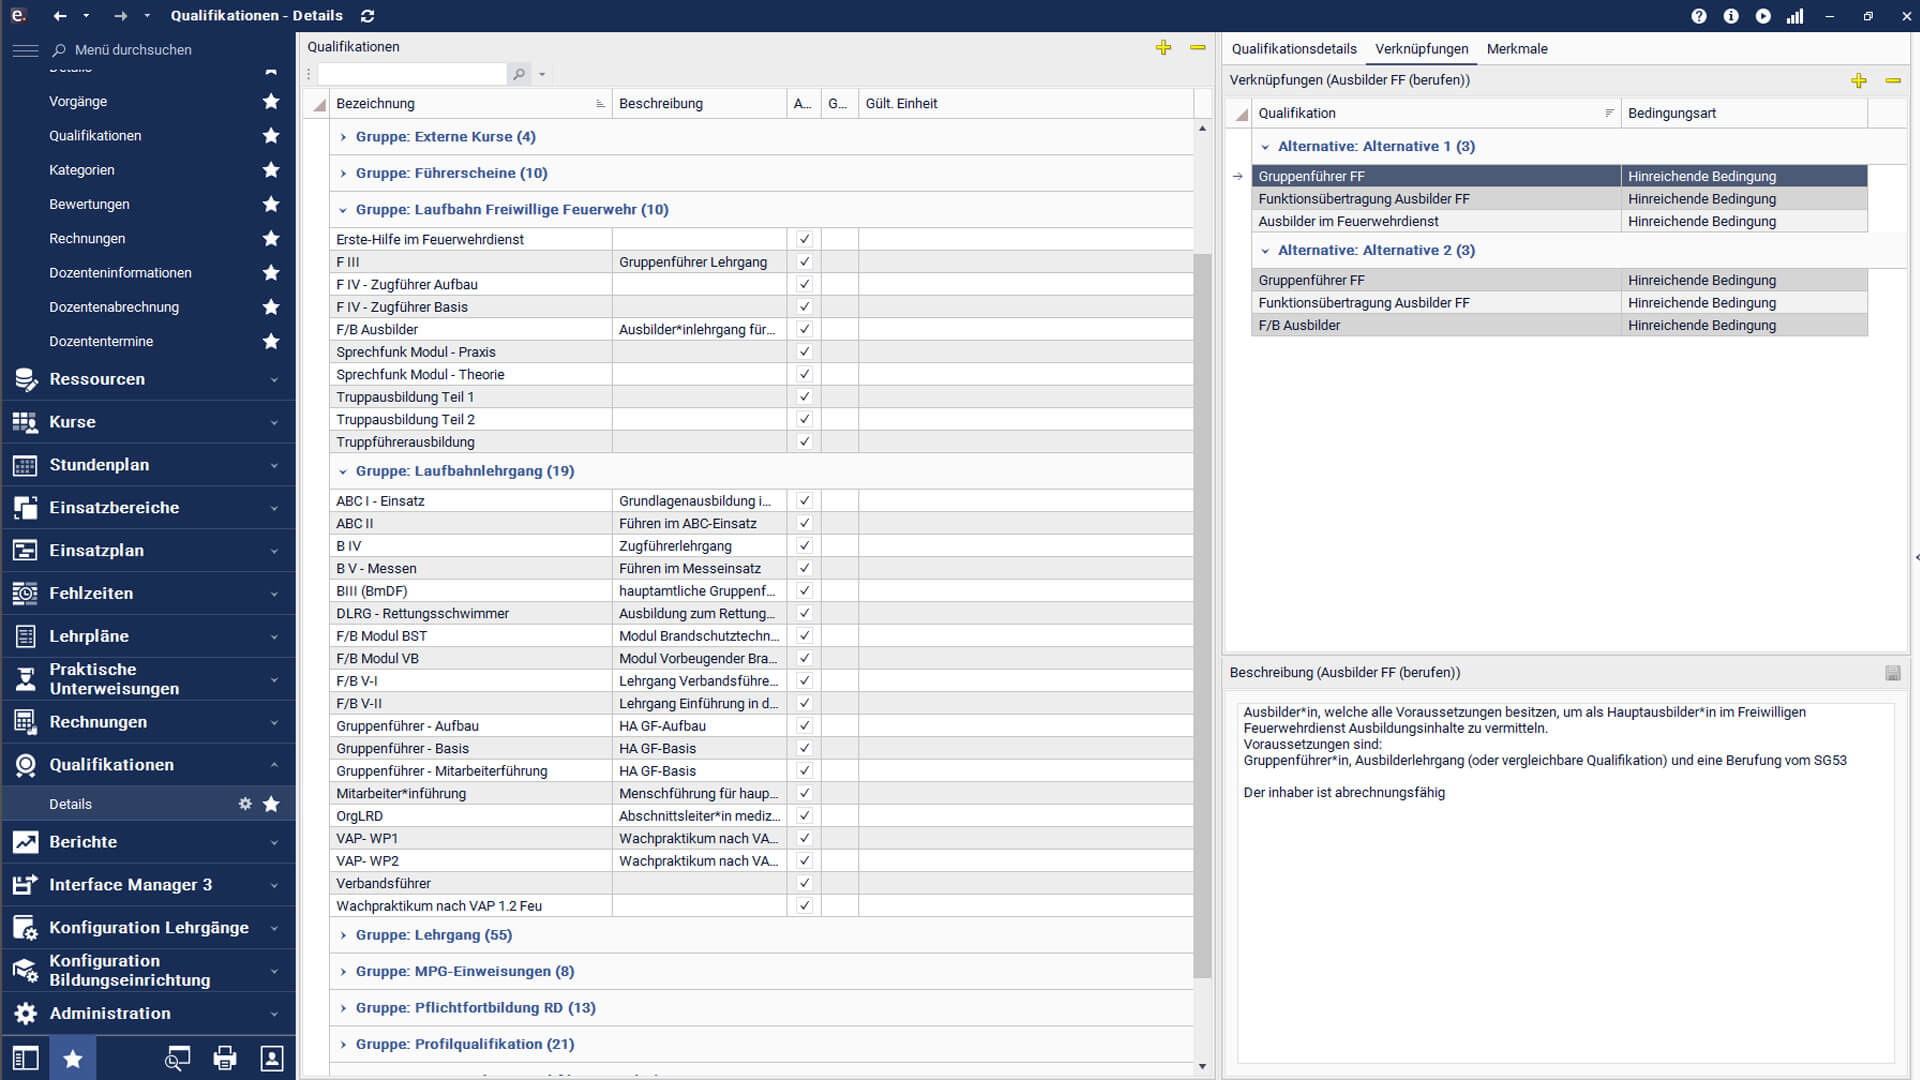Switch to Merkmale tab

(1517, 49)
